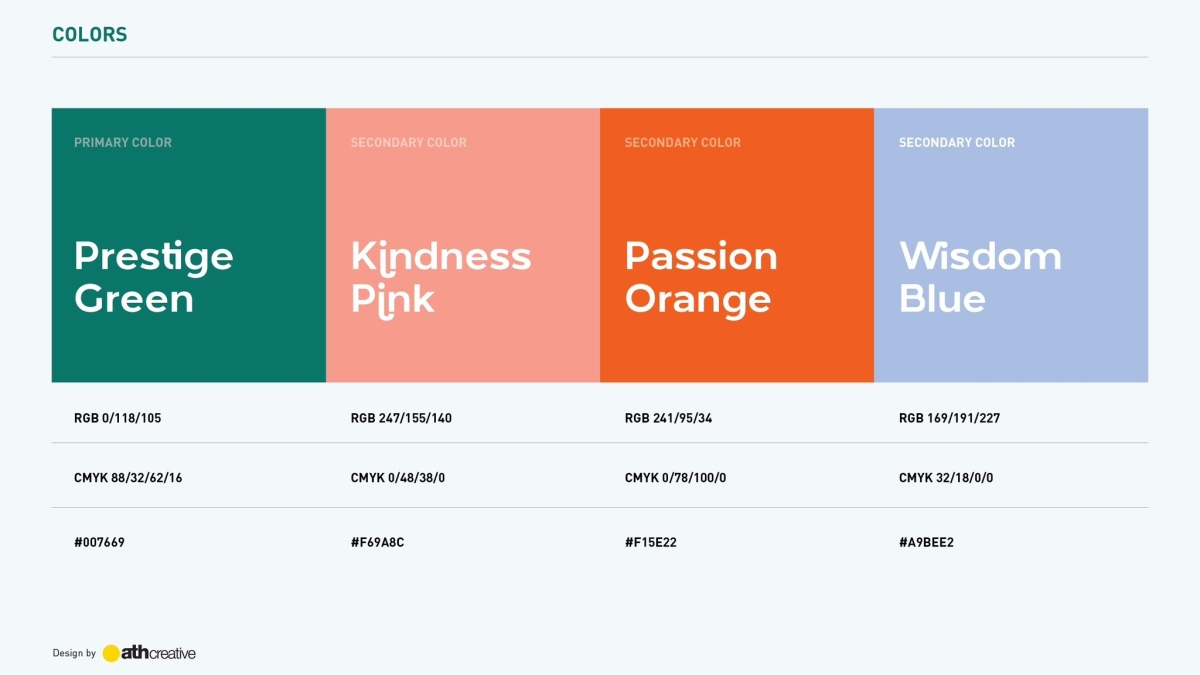Select the RGB 247/155/140 value

coord(401,418)
